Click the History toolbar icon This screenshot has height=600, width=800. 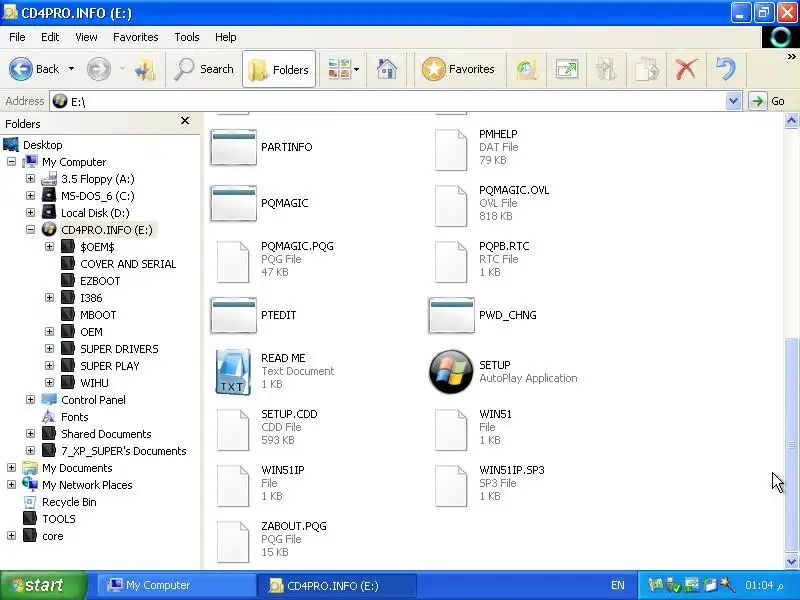click(x=527, y=69)
